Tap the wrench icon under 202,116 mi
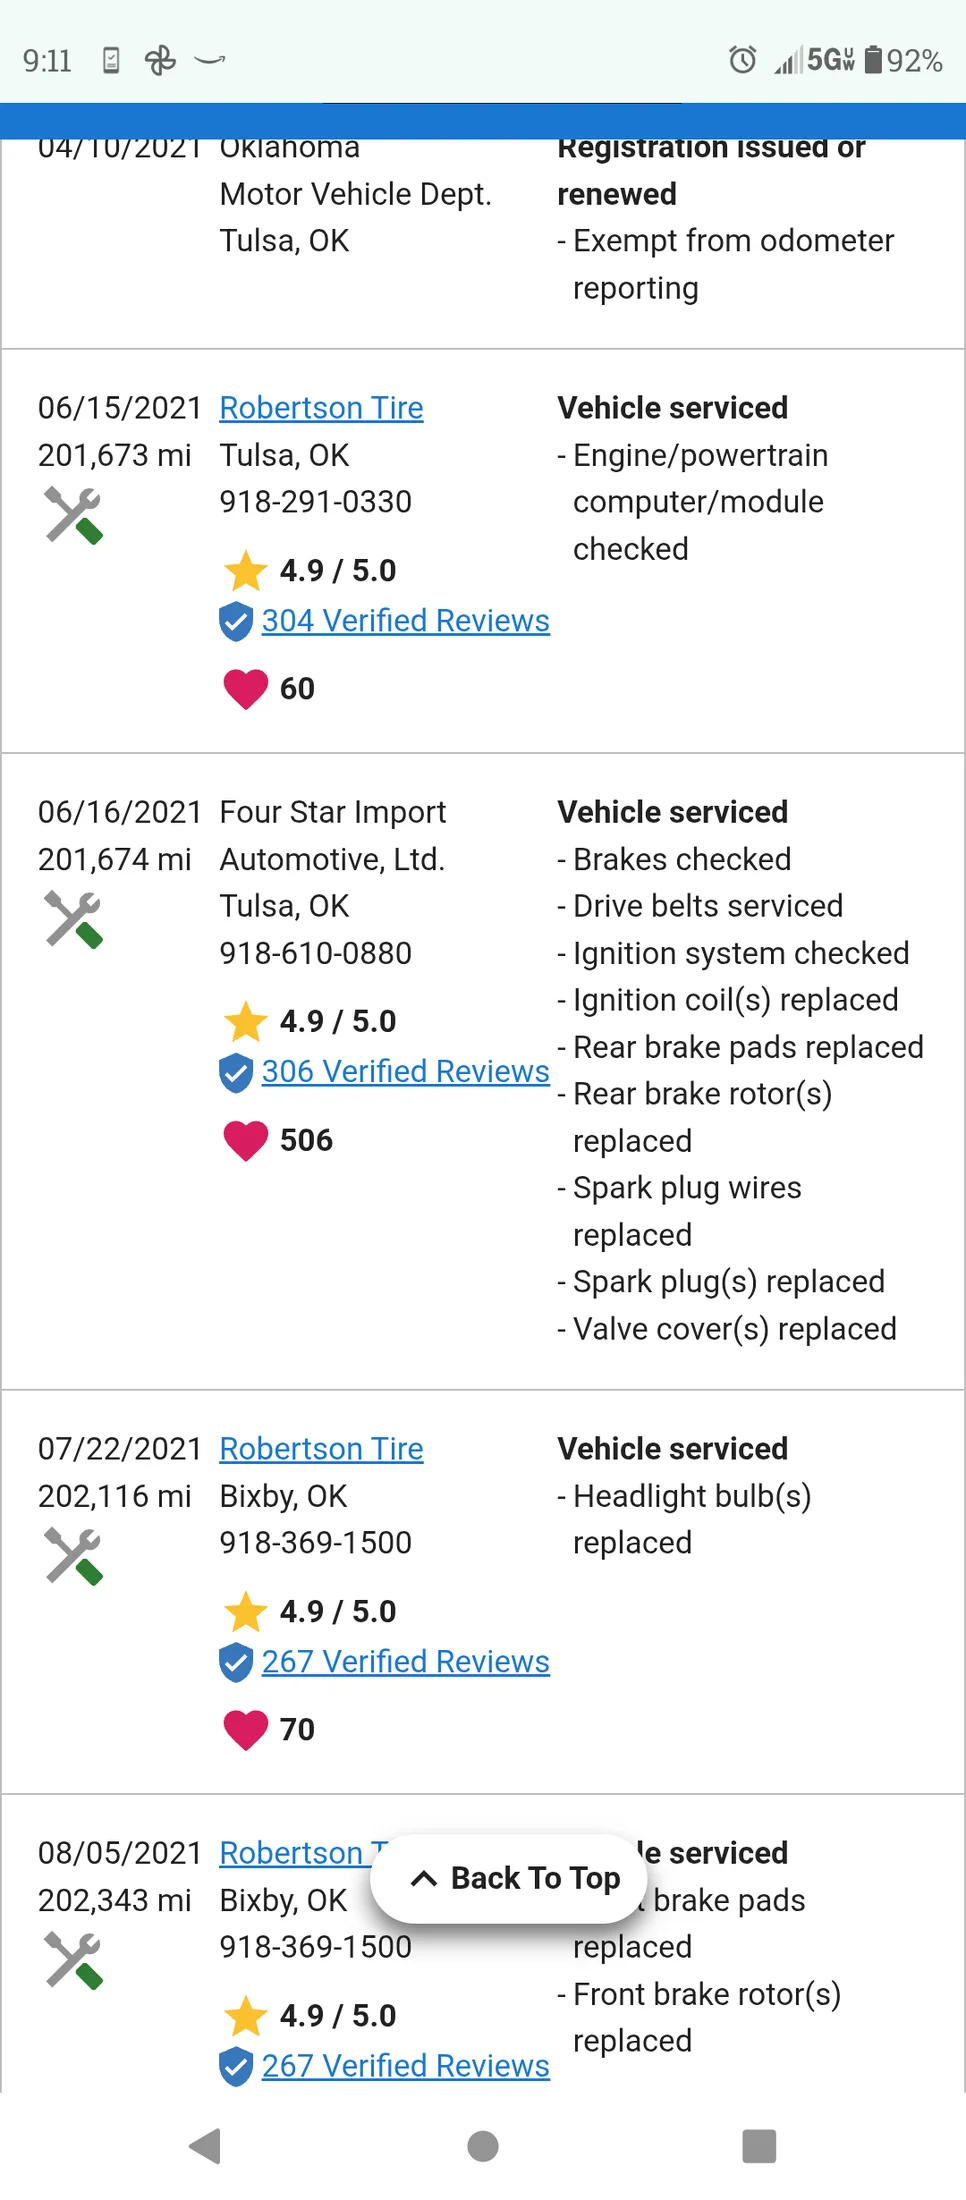The width and height of the screenshot is (966, 2200). click(x=74, y=1556)
